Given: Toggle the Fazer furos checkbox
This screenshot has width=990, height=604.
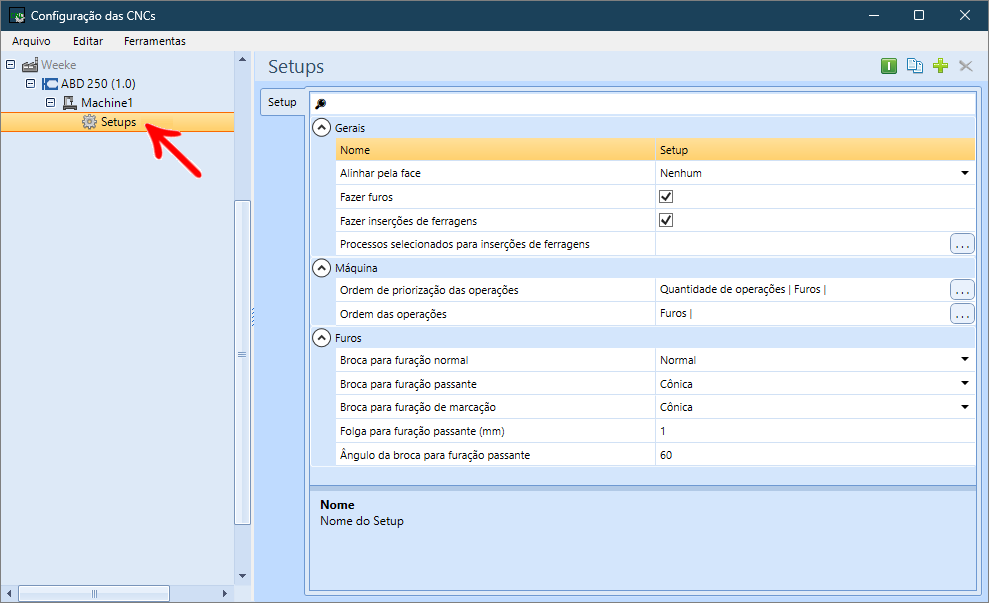Looking at the screenshot, I should pos(665,196).
